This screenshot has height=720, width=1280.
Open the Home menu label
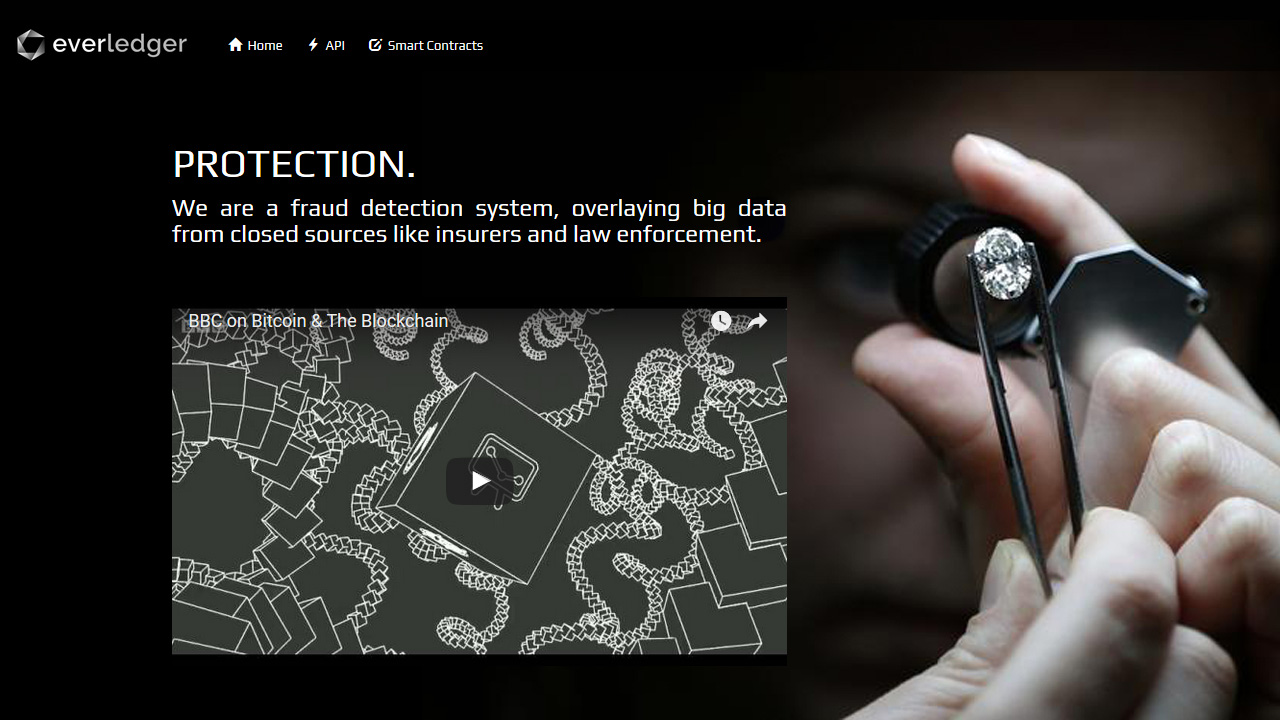265,45
